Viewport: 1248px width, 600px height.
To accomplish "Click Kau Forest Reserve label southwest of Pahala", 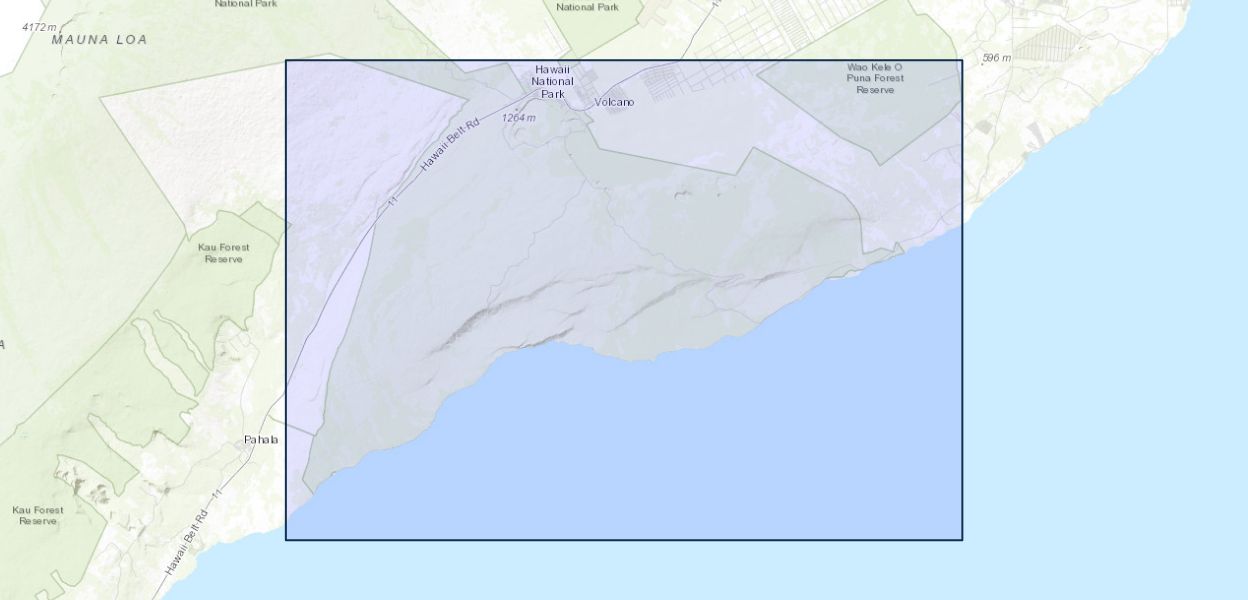I will pyautogui.click(x=38, y=515).
